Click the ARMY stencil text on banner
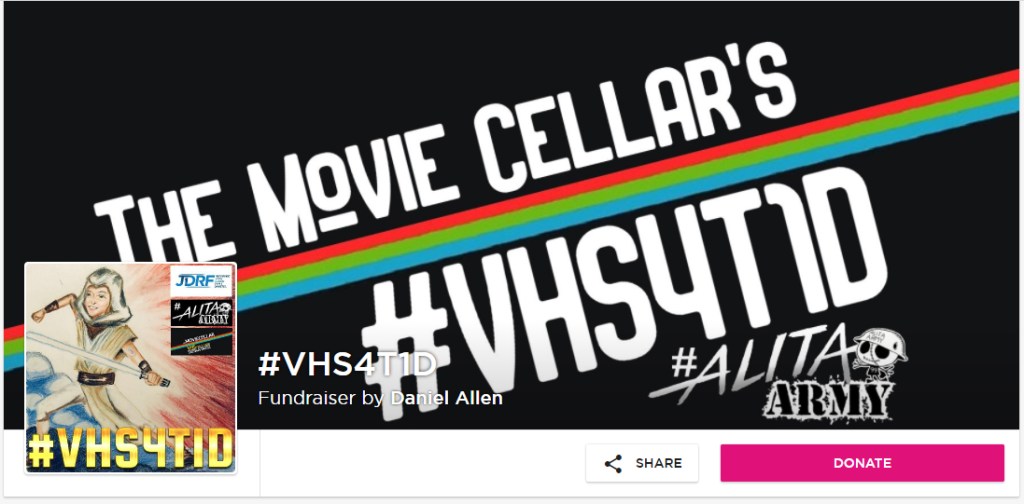Image resolution: width=1024 pixels, height=504 pixels. tap(828, 402)
